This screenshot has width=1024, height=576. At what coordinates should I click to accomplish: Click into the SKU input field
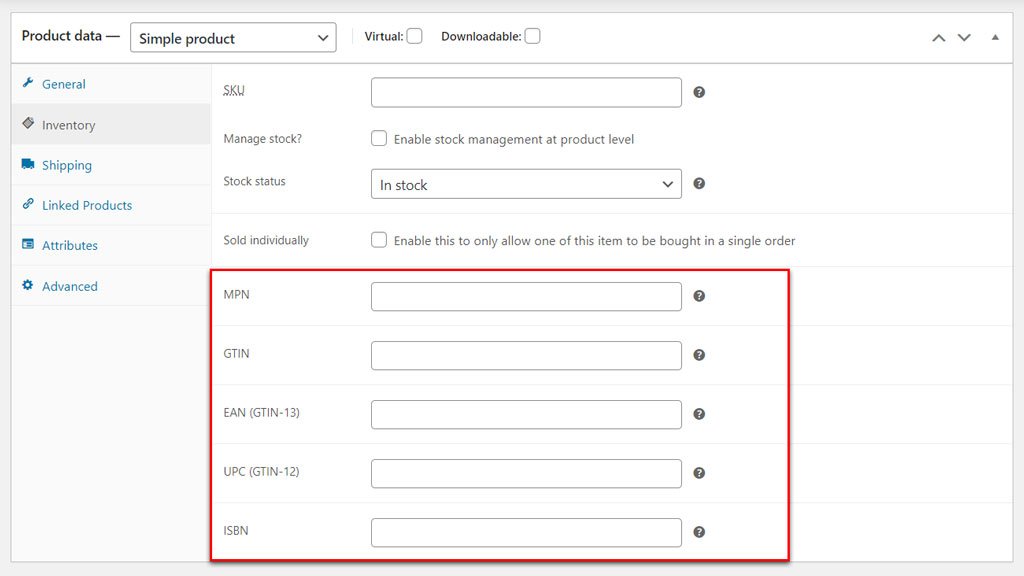tap(526, 92)
